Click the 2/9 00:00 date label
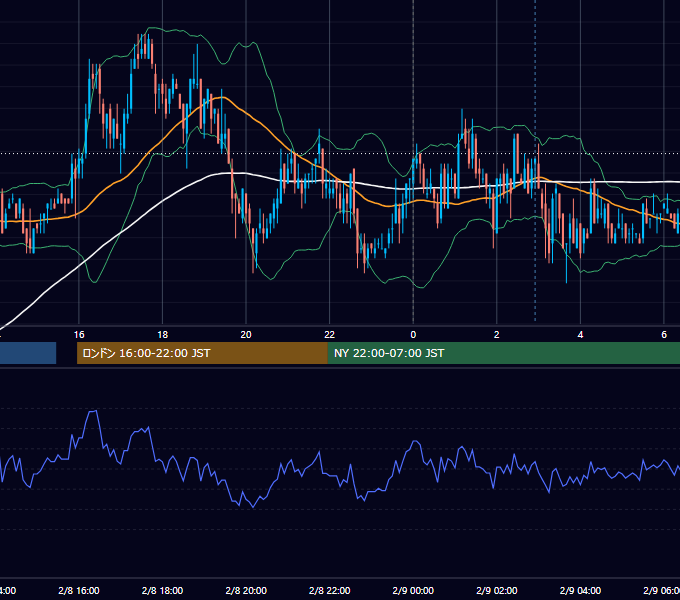 pos(413,591)
